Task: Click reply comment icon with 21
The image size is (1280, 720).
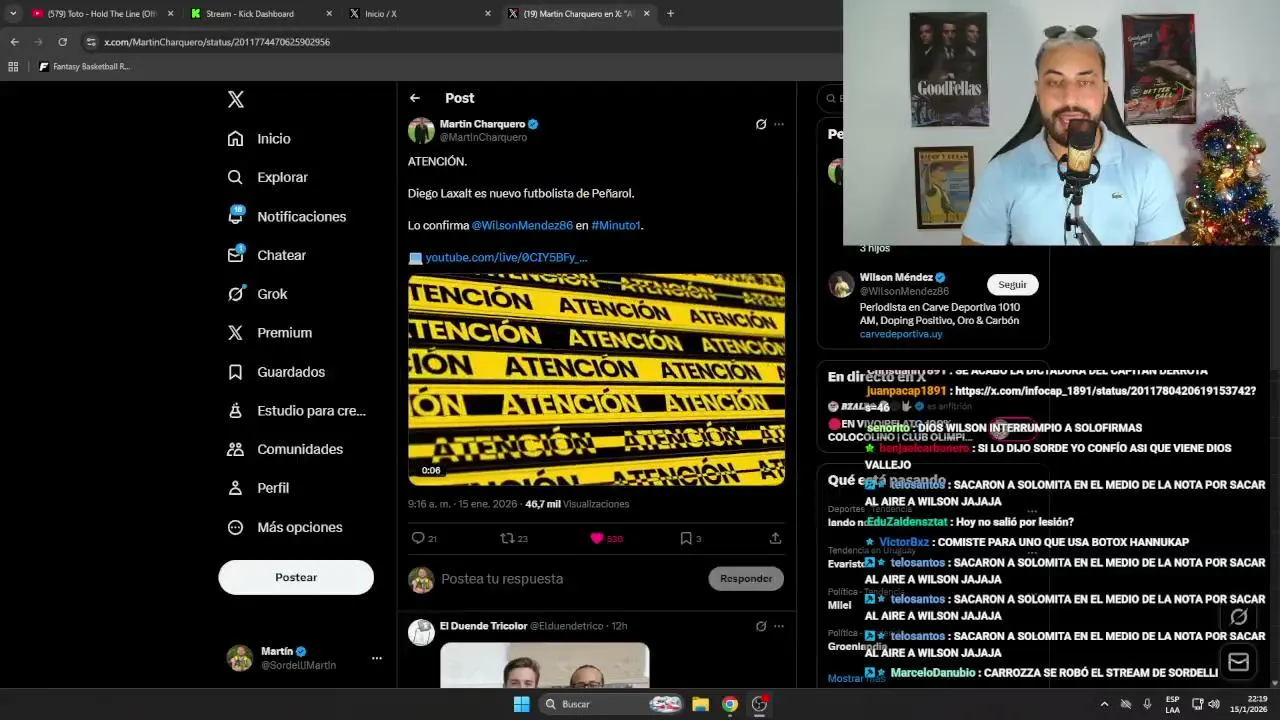Action: coord(424,538)
